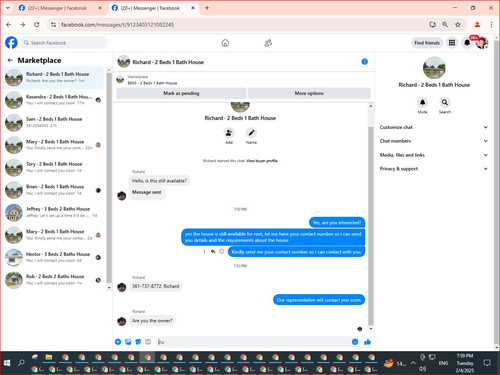500x375 pixels.
Task: Open the Facebook apps menu grid icon
Action: point(452,43)
